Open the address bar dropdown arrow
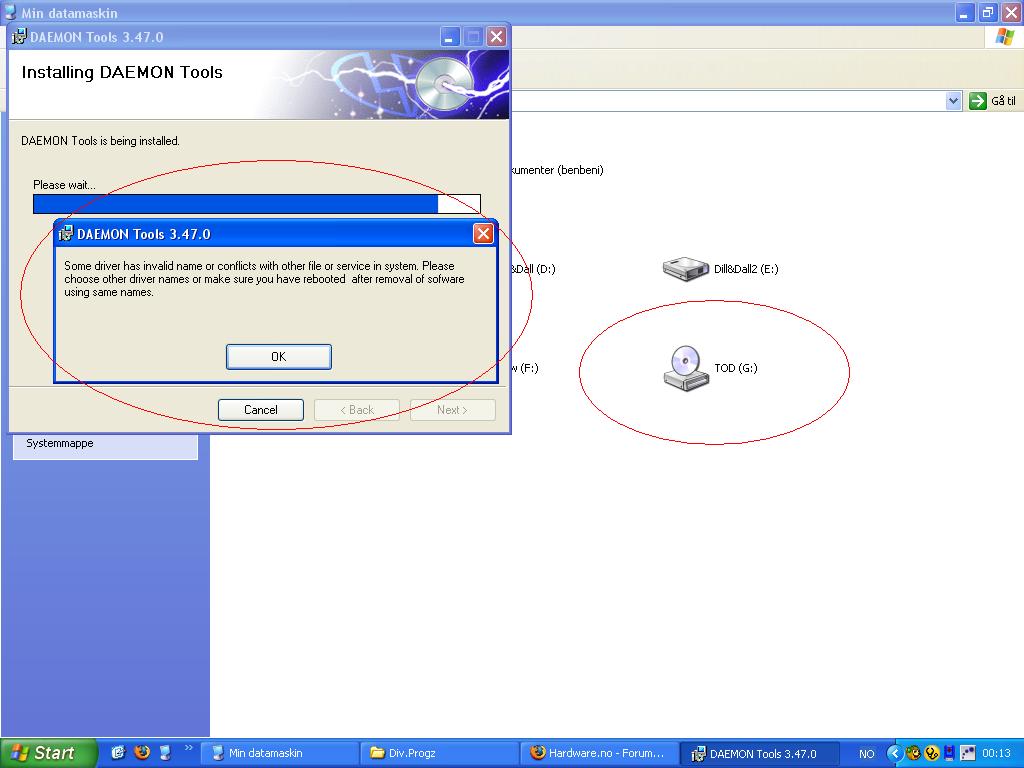 point(953,101)
